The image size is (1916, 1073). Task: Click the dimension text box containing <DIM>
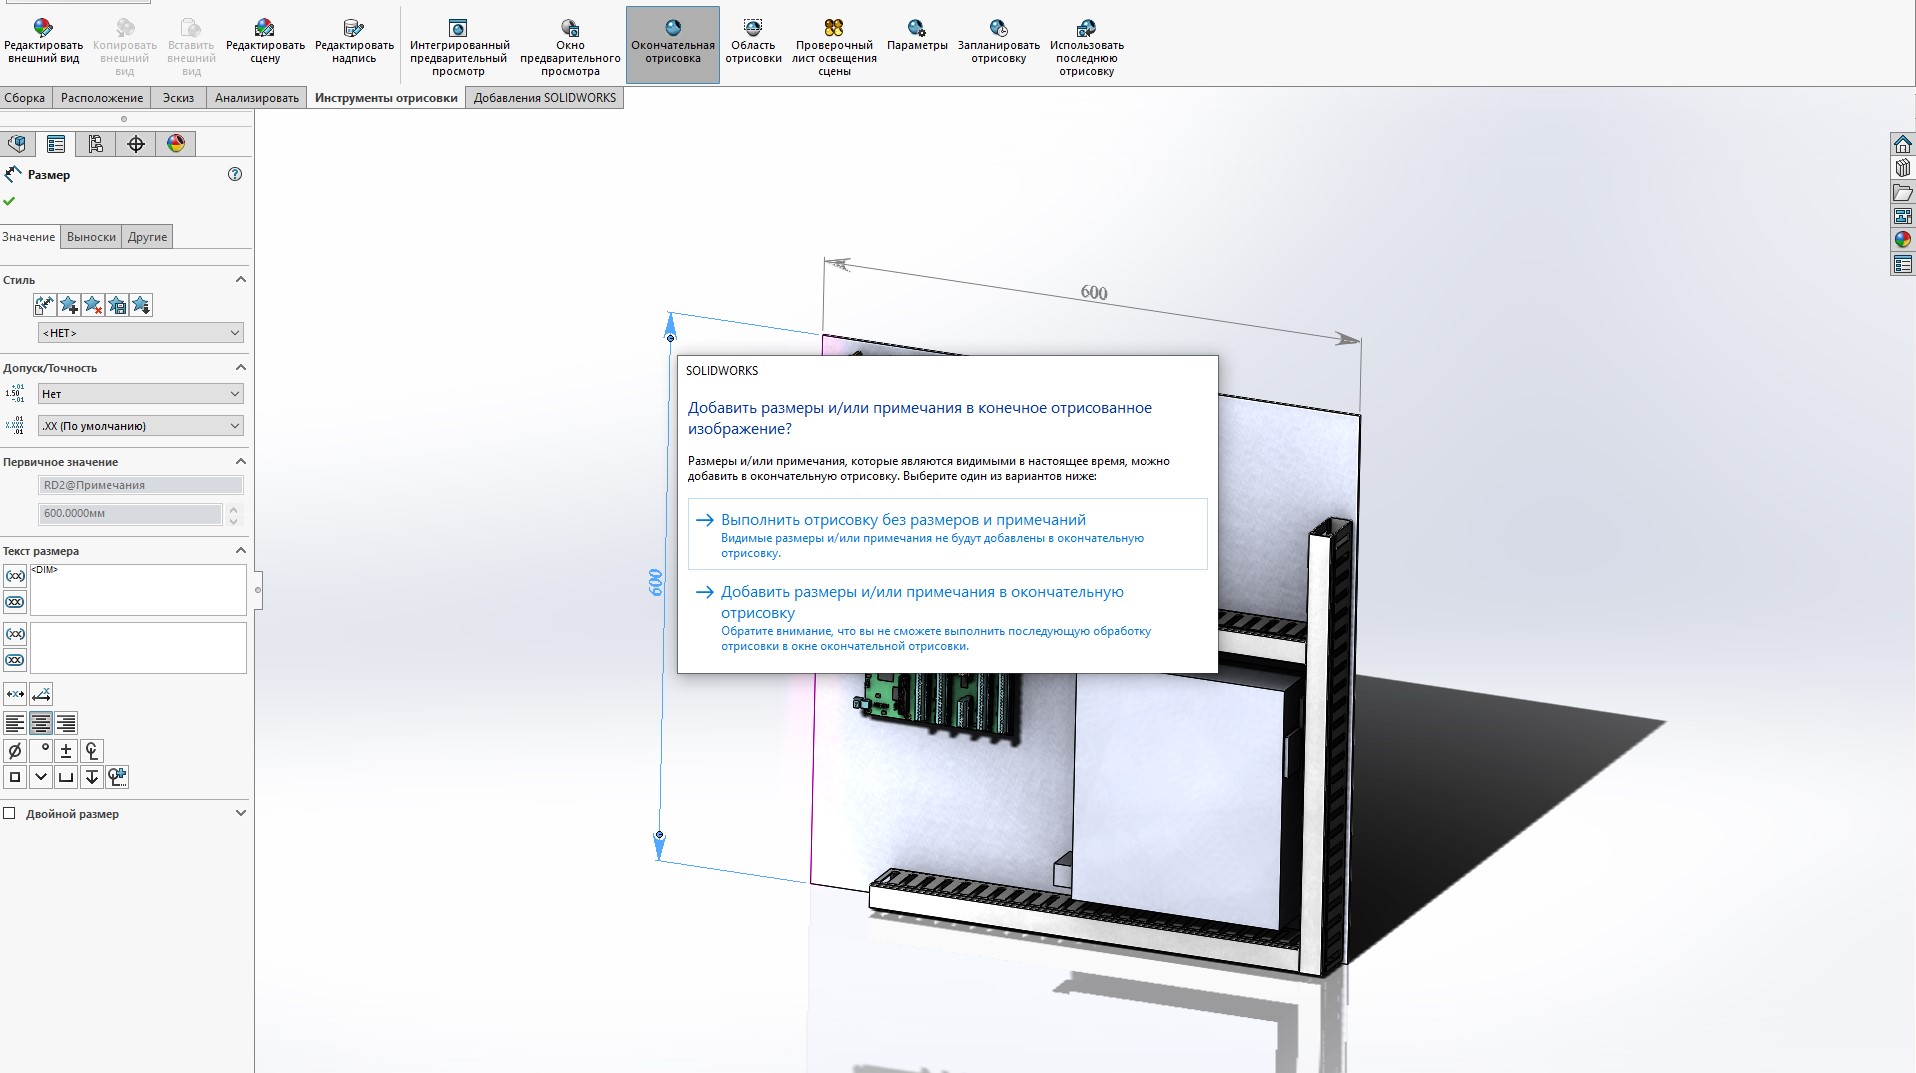point(138,590)
